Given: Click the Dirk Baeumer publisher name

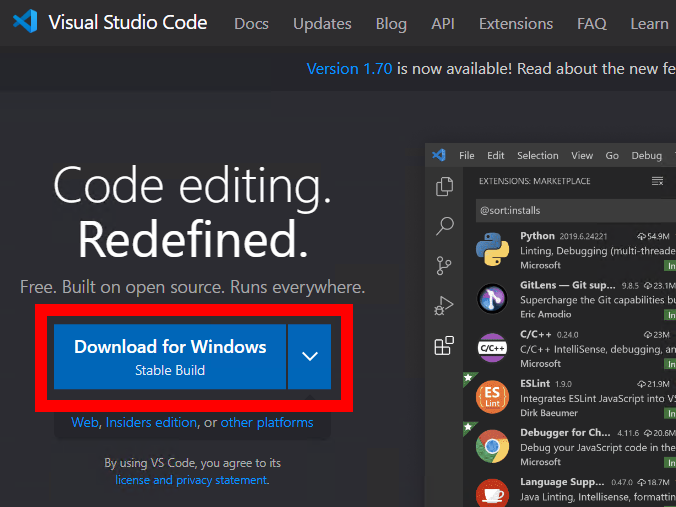Looking at the screenshot, I should pos(549,413).
